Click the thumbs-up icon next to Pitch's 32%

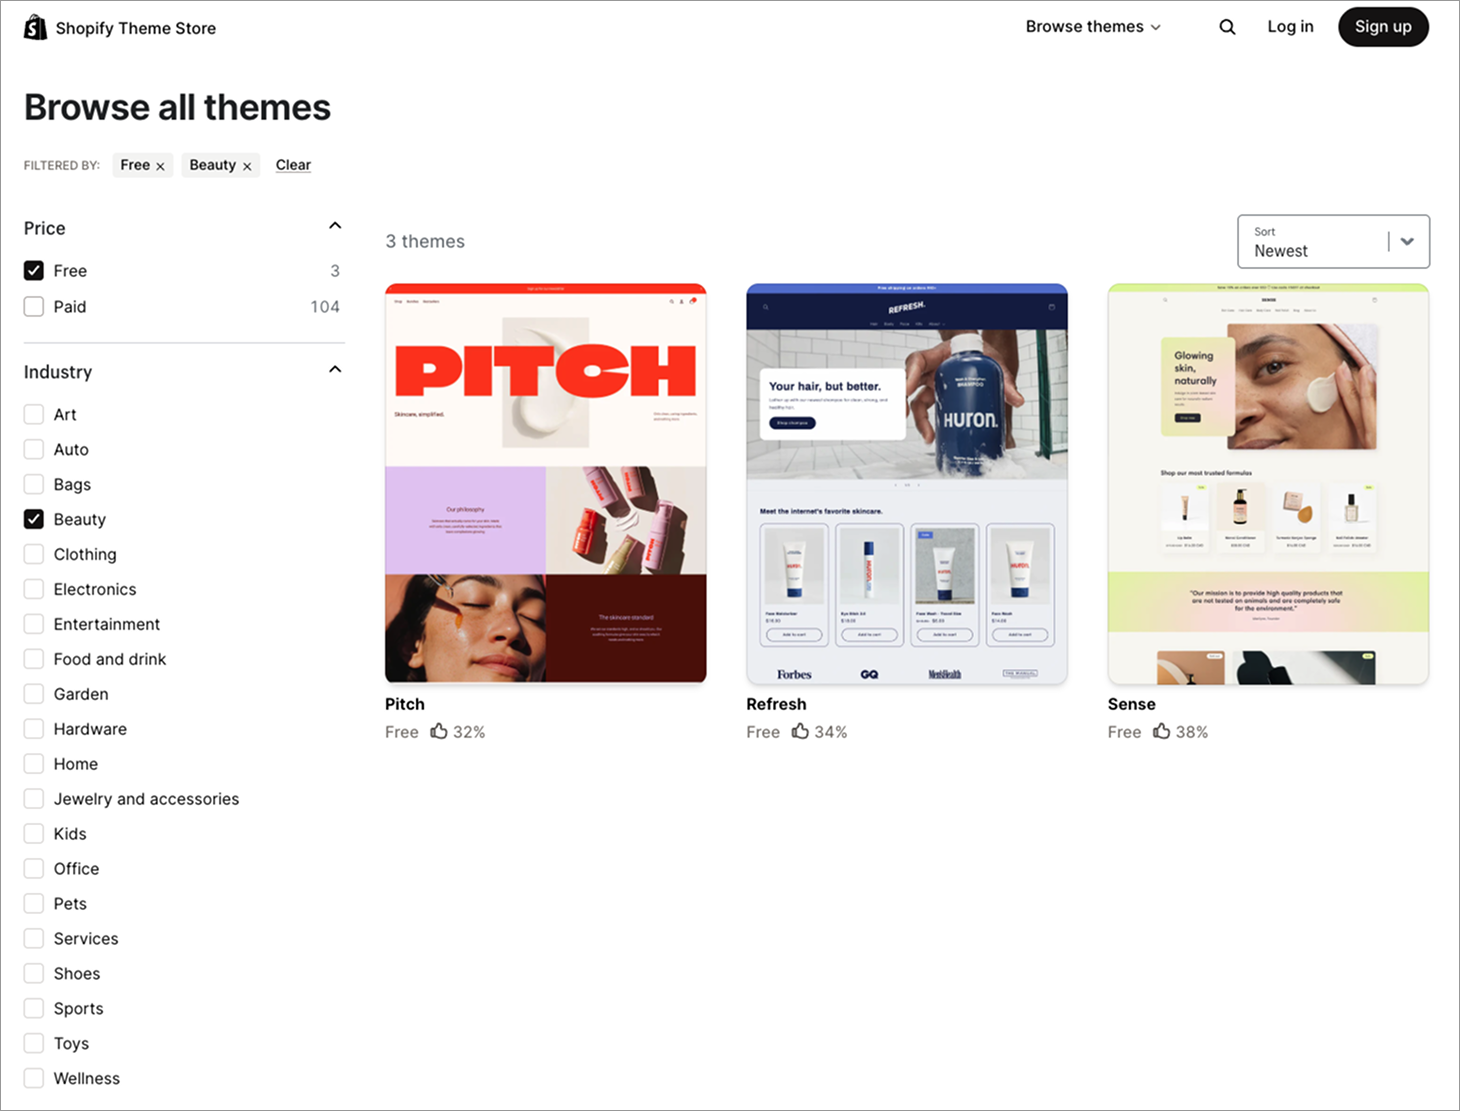[x=438, y=731]
